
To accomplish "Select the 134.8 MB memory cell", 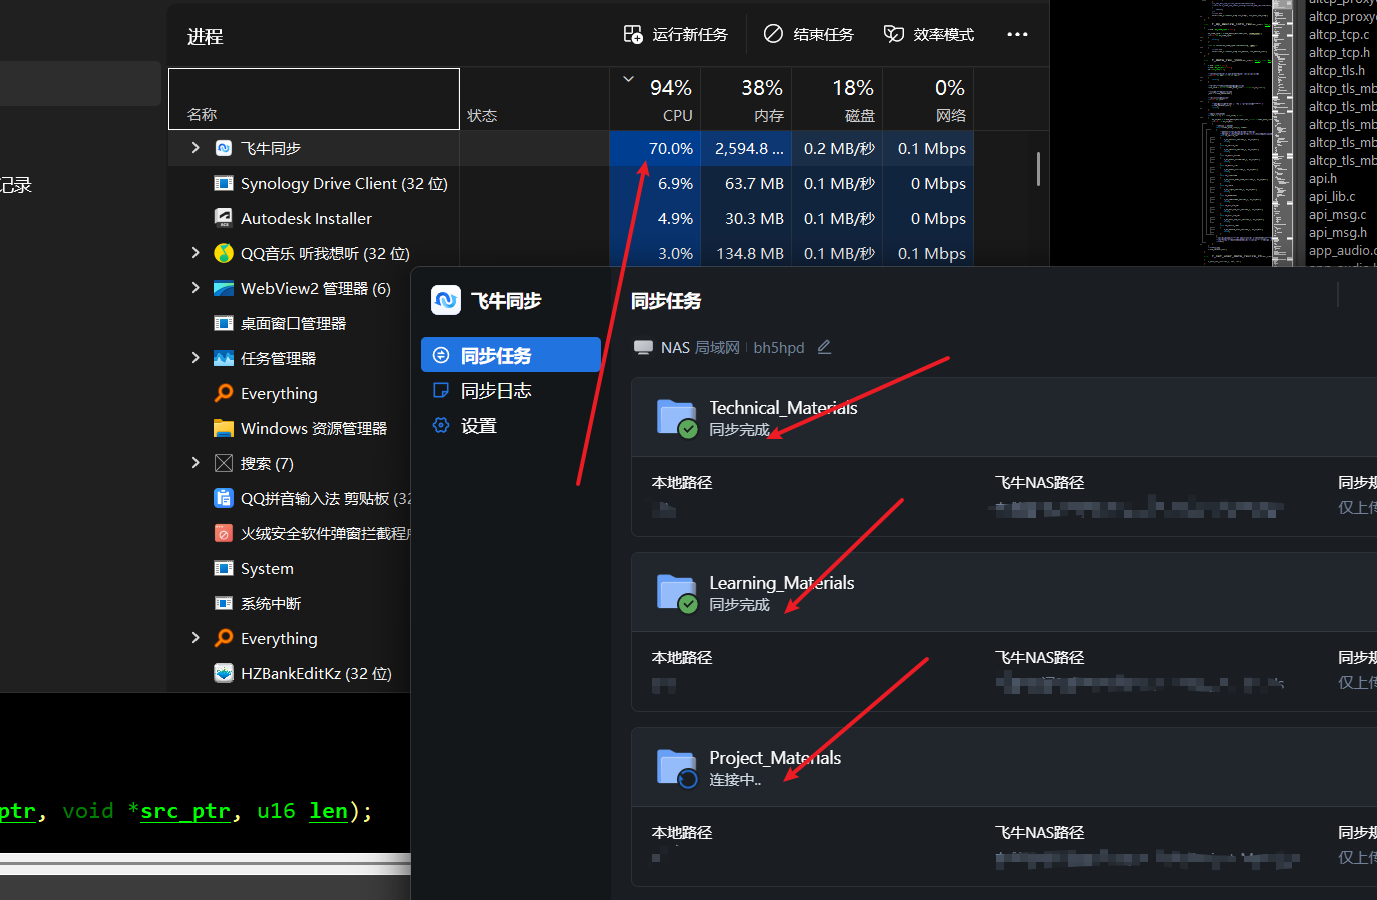I will pyautogui.click(x=746, y=253).
